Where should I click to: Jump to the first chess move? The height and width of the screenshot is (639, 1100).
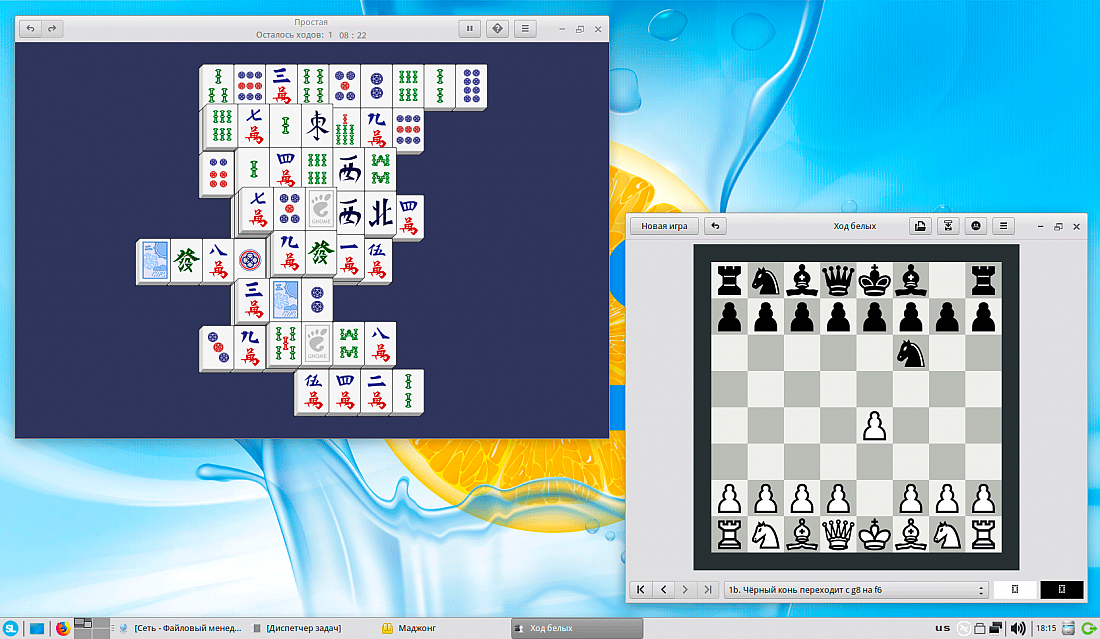640,590
